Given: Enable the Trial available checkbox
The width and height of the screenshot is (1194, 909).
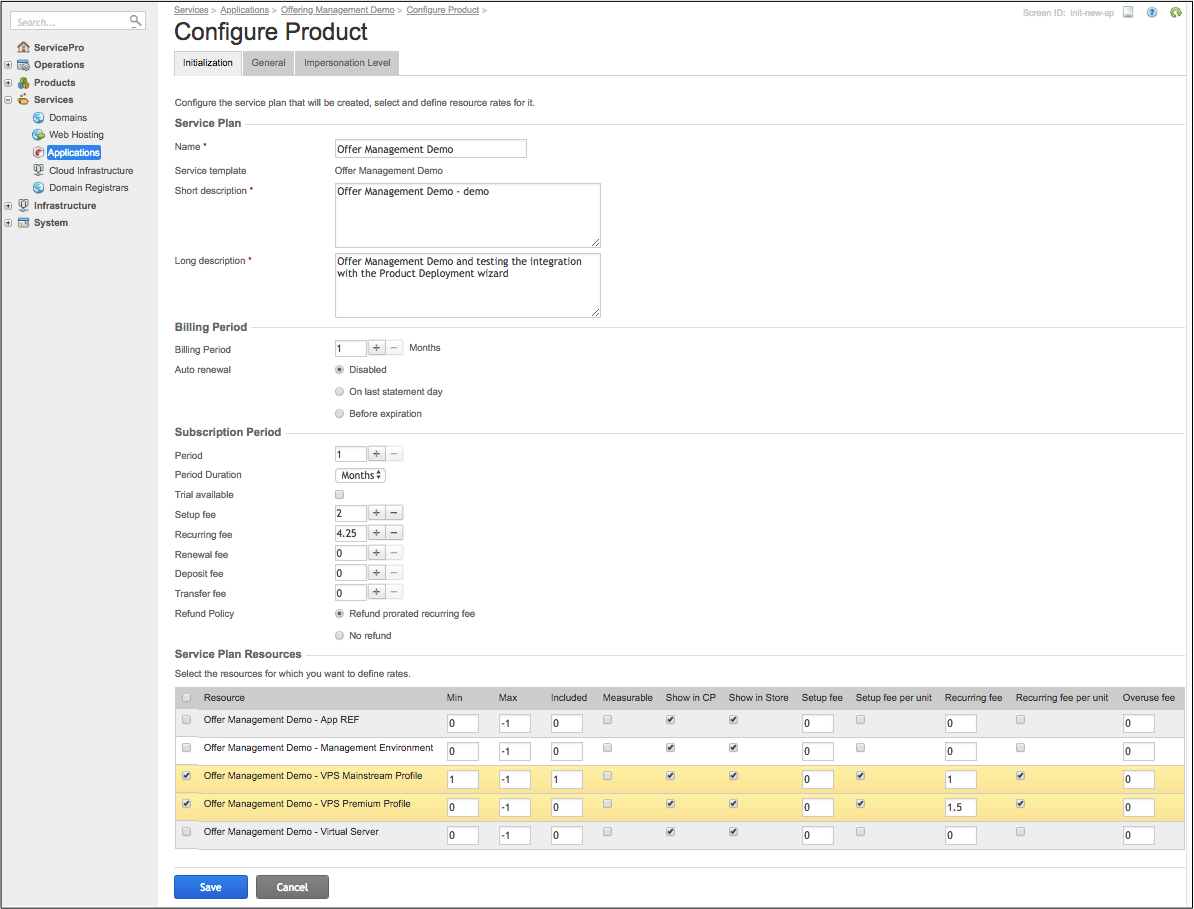Looking at the screenshot, I should pyautogui.click(x=340, y=495).
